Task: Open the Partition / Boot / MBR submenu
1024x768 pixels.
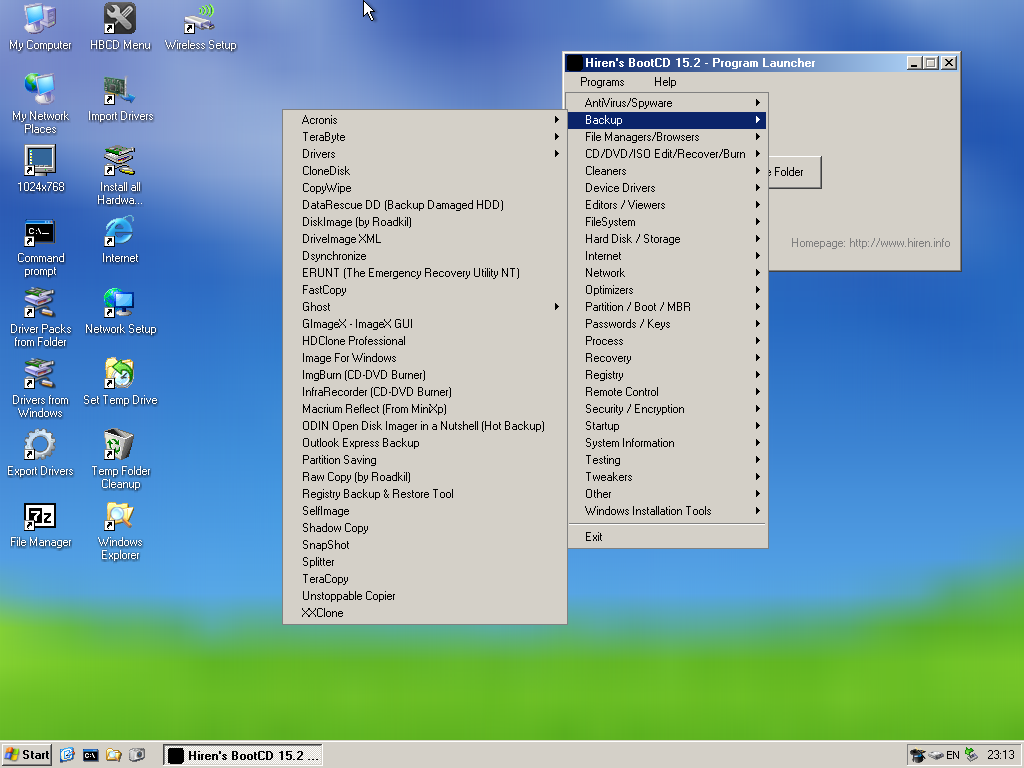Action: (x=637, y=306)
